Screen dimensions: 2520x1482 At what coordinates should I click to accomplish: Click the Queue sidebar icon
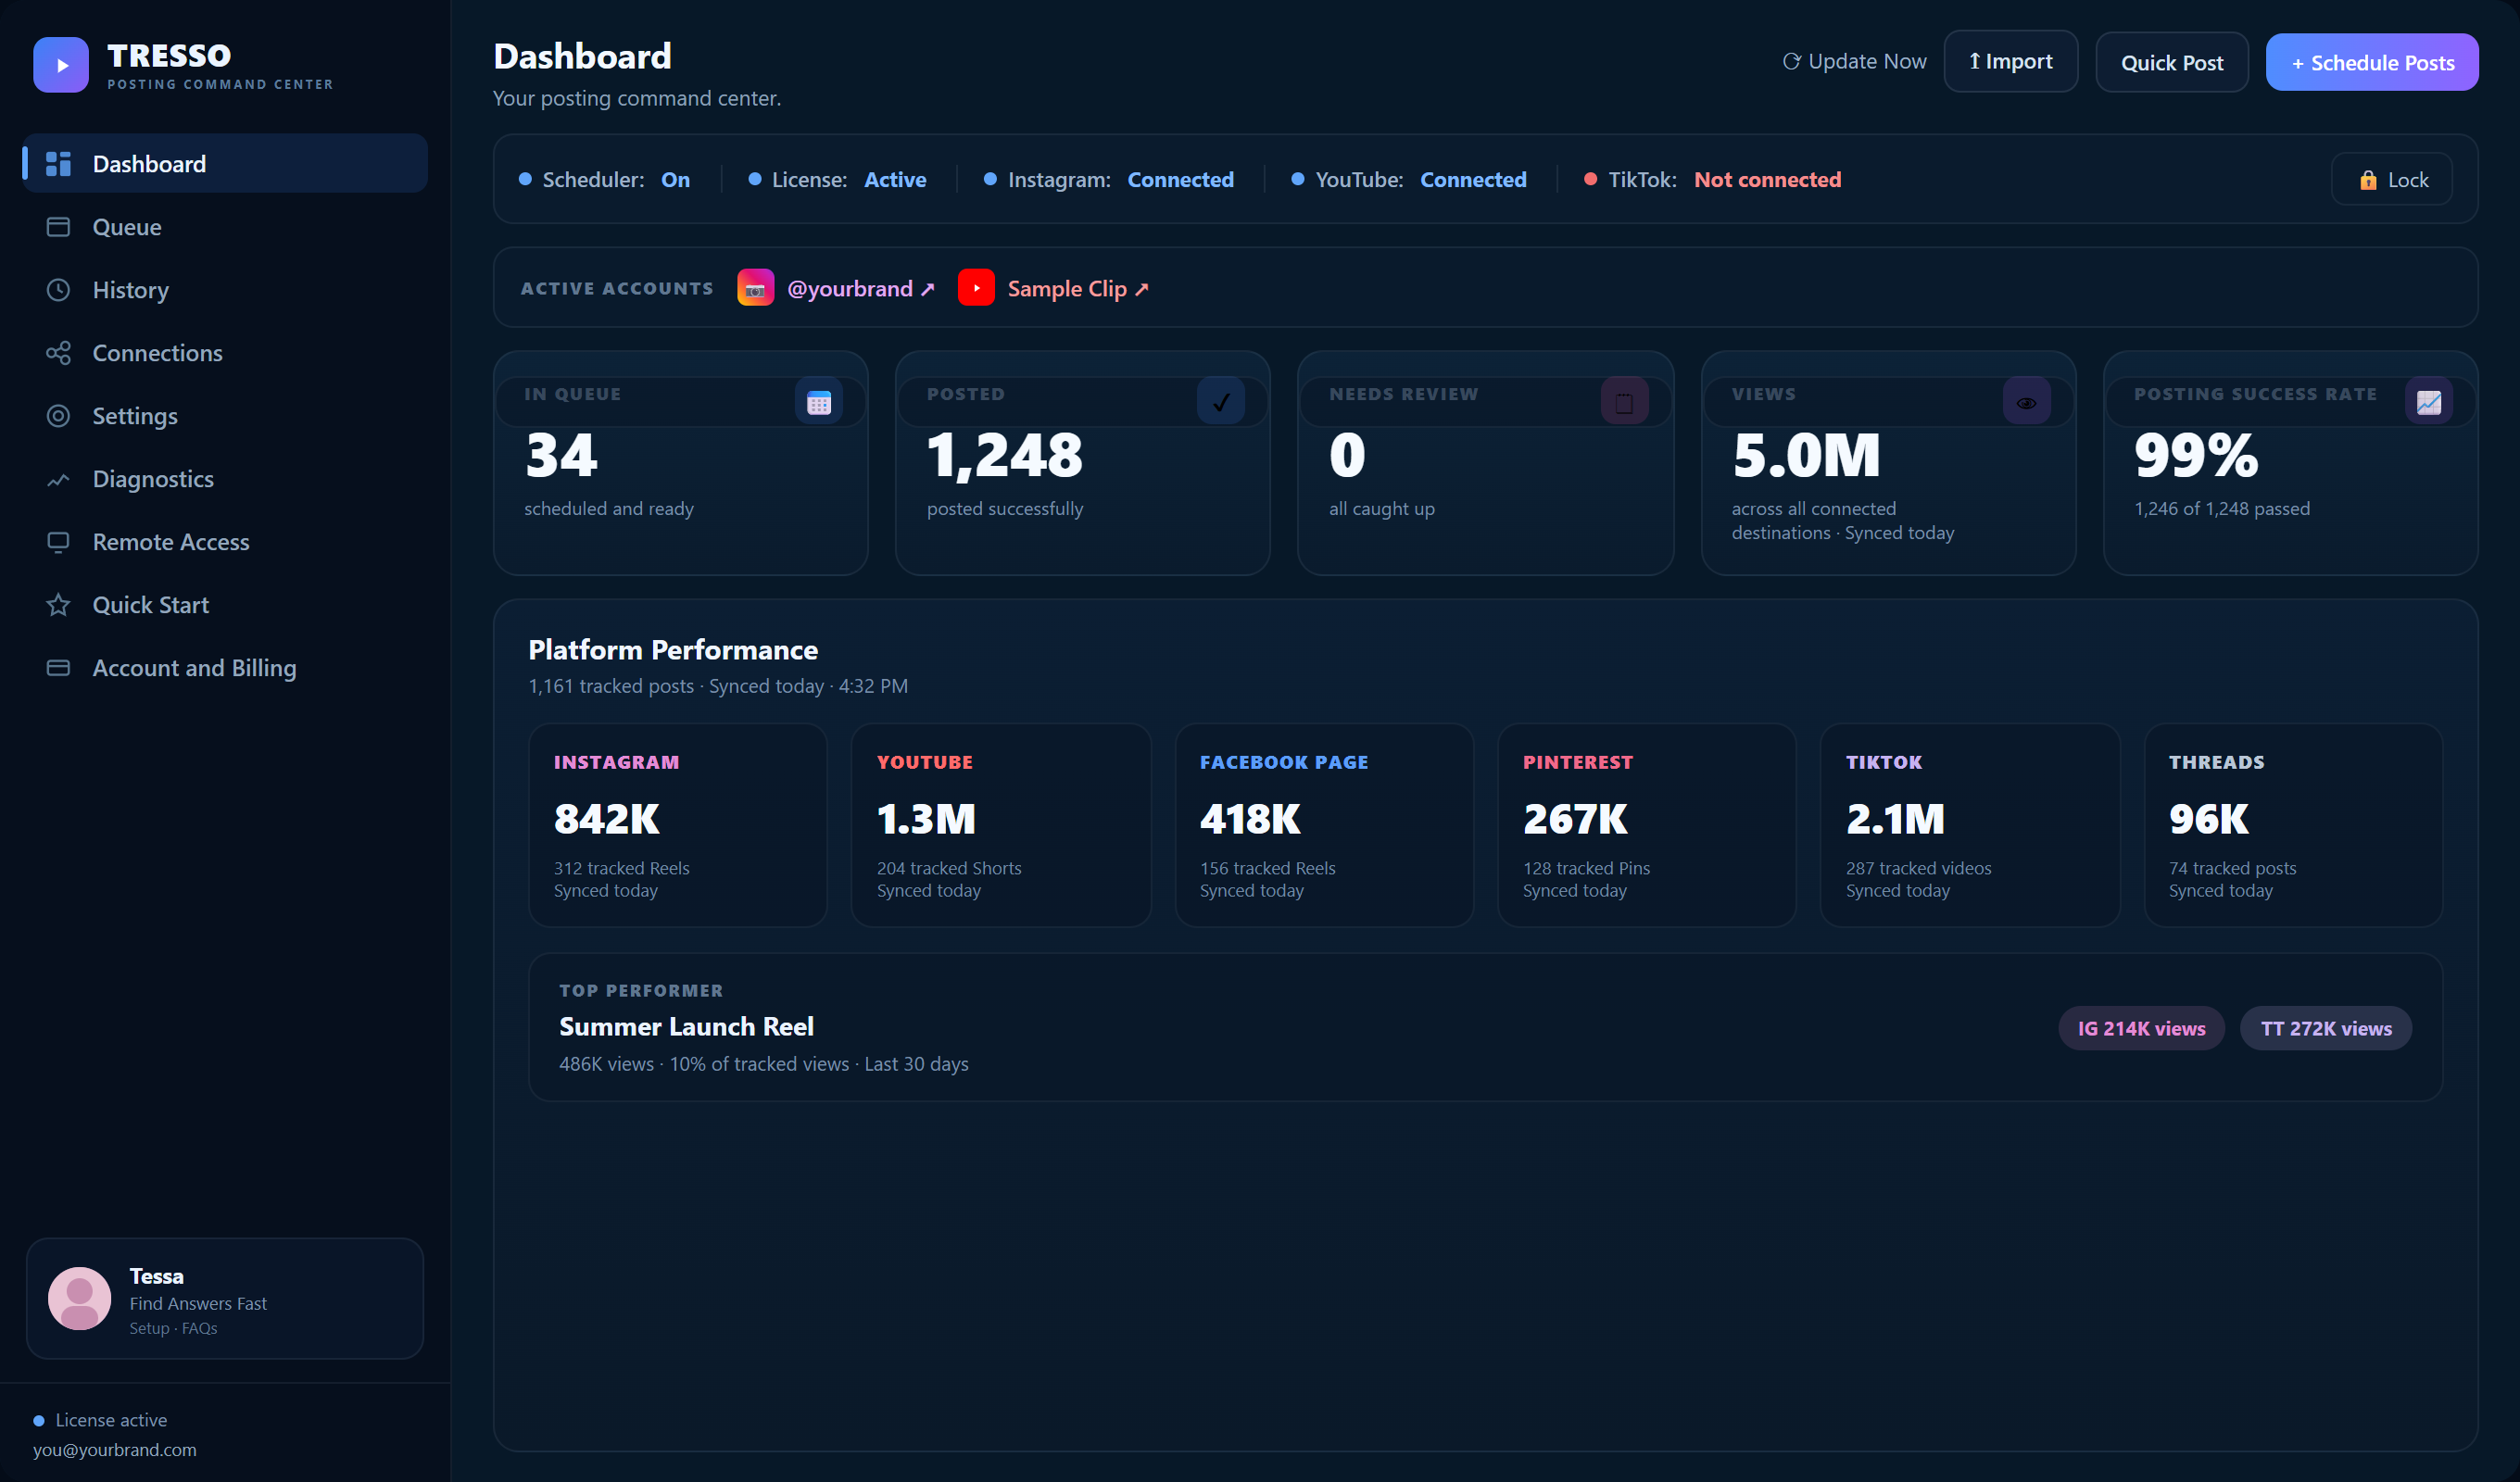(x=59, y=227)
